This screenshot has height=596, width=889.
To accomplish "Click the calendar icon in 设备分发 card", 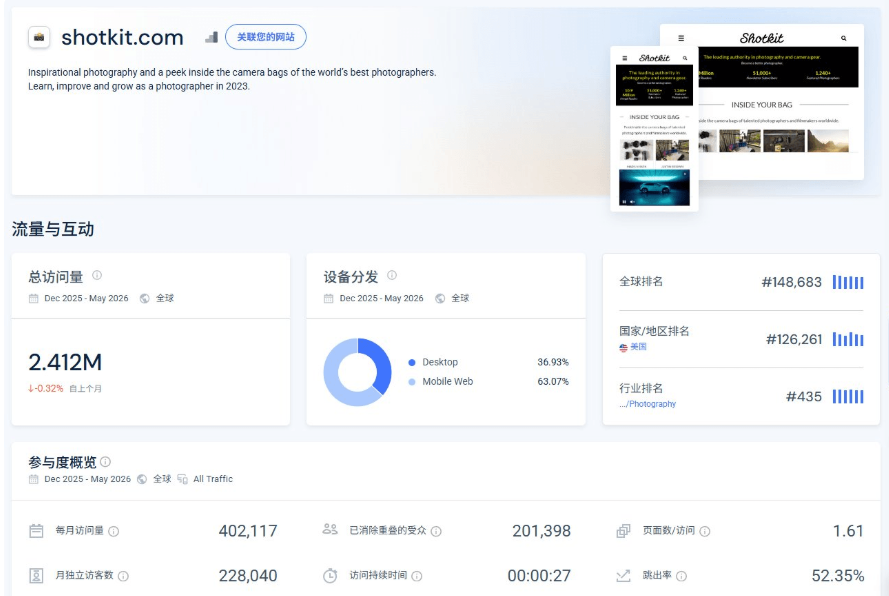I will coord(328,298).
